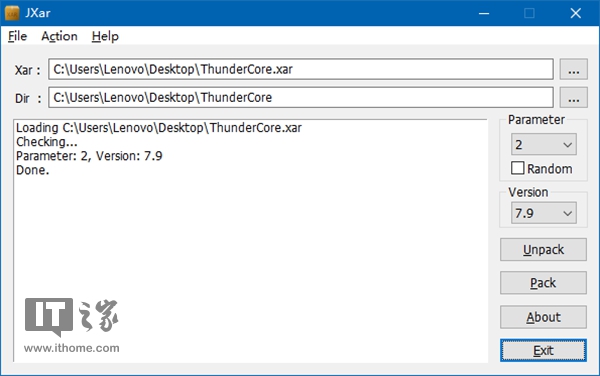
Task: Enable the Random checkbox
Action: (x=518, y=168)
